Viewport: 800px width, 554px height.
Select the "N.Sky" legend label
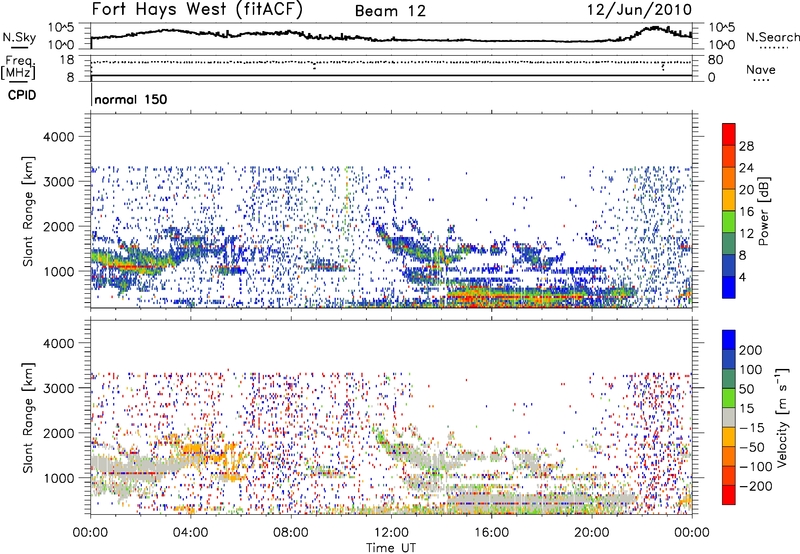[19, 37]
